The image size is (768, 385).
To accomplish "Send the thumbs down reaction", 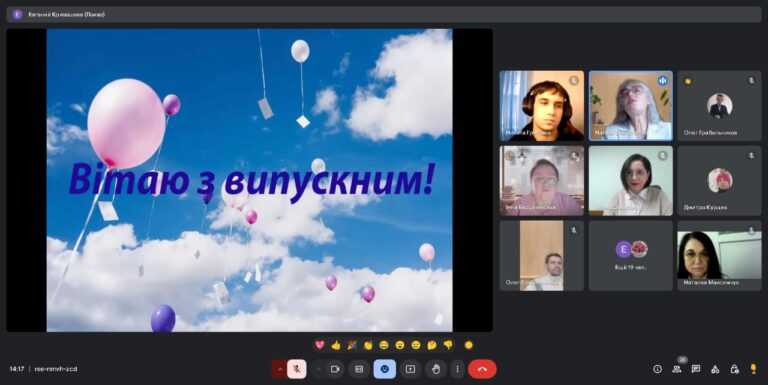I will [x=448, y=345].
